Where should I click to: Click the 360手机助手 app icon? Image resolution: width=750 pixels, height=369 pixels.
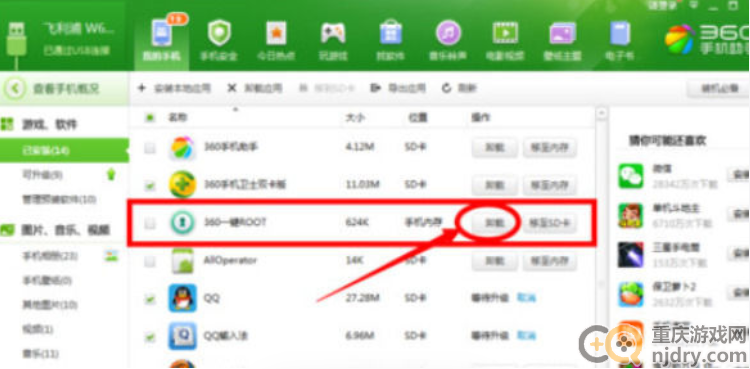(x=182, y=148)
